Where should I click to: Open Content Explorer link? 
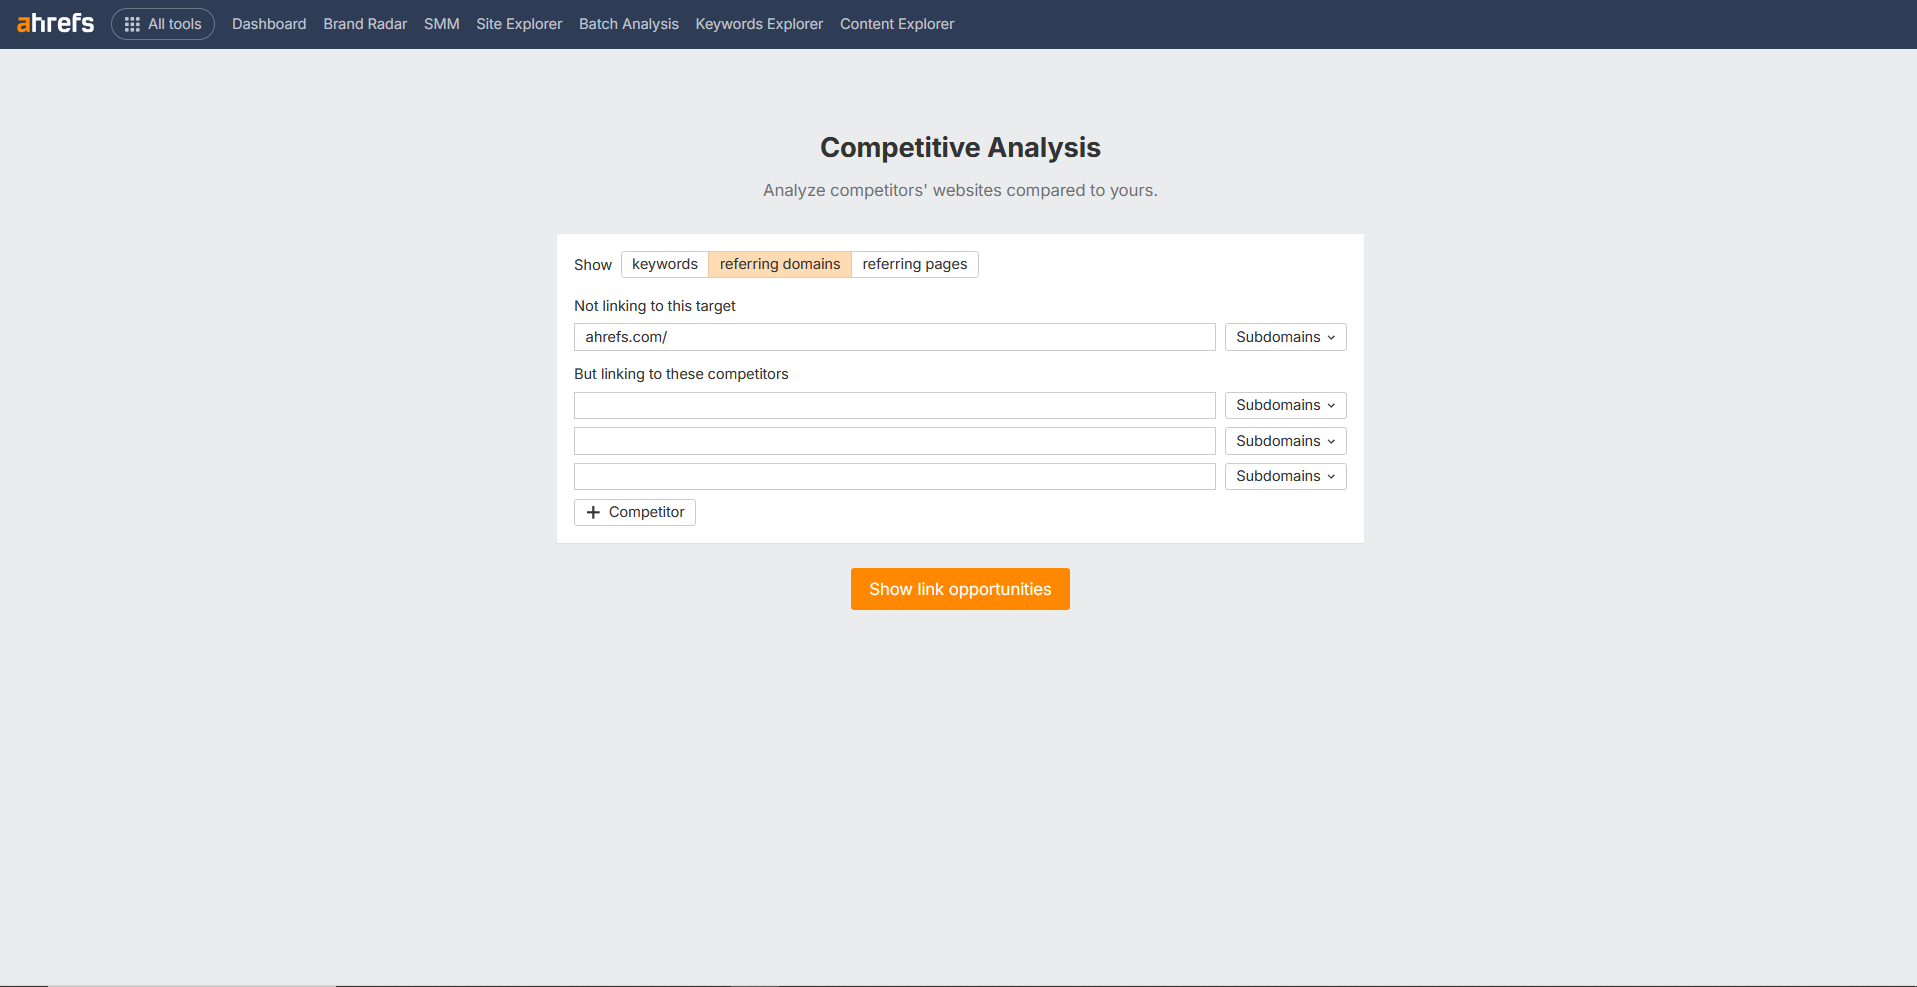click(x=897, y=24)
